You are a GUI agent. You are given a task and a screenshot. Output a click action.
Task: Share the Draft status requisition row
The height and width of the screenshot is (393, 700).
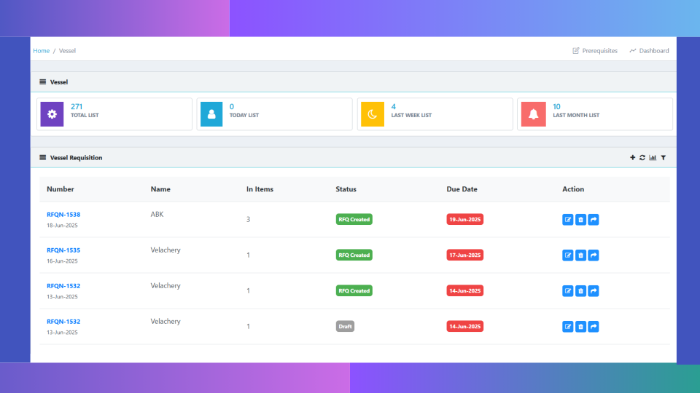pos(593,326)
